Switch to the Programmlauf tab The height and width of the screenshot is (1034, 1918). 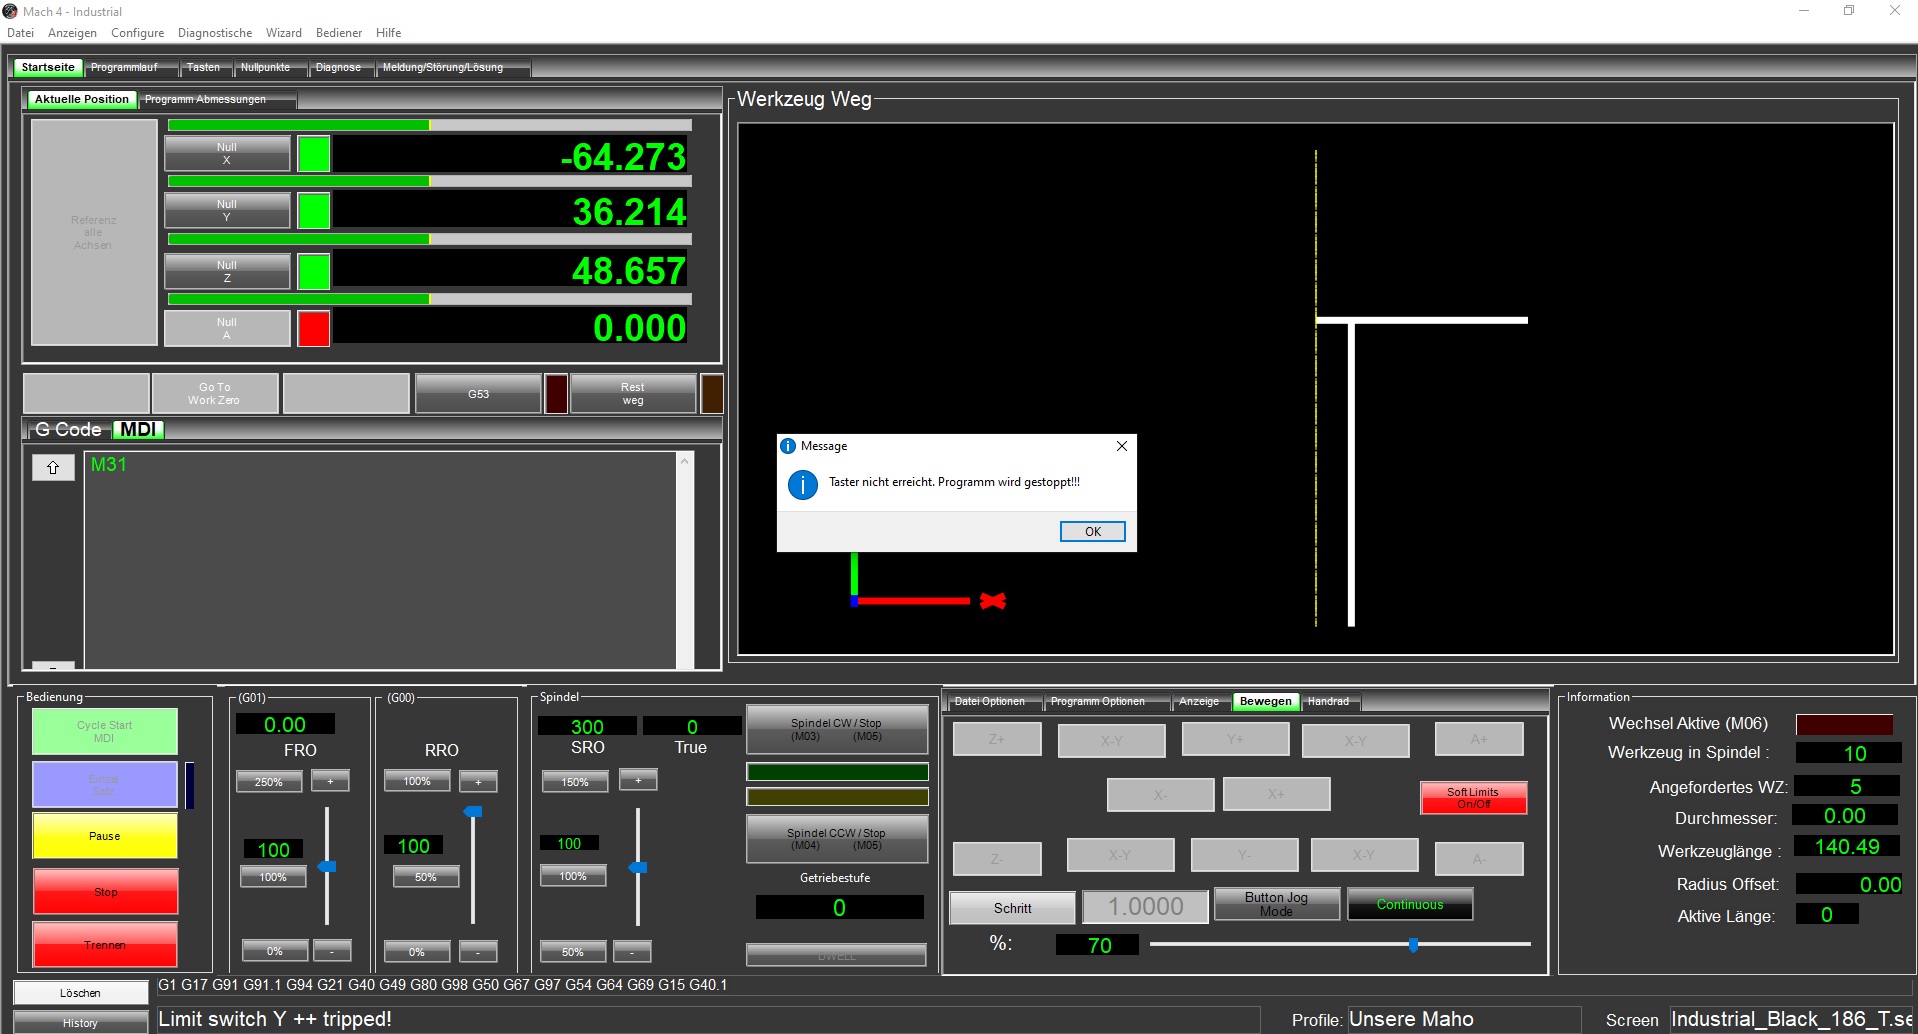point(124,68)
